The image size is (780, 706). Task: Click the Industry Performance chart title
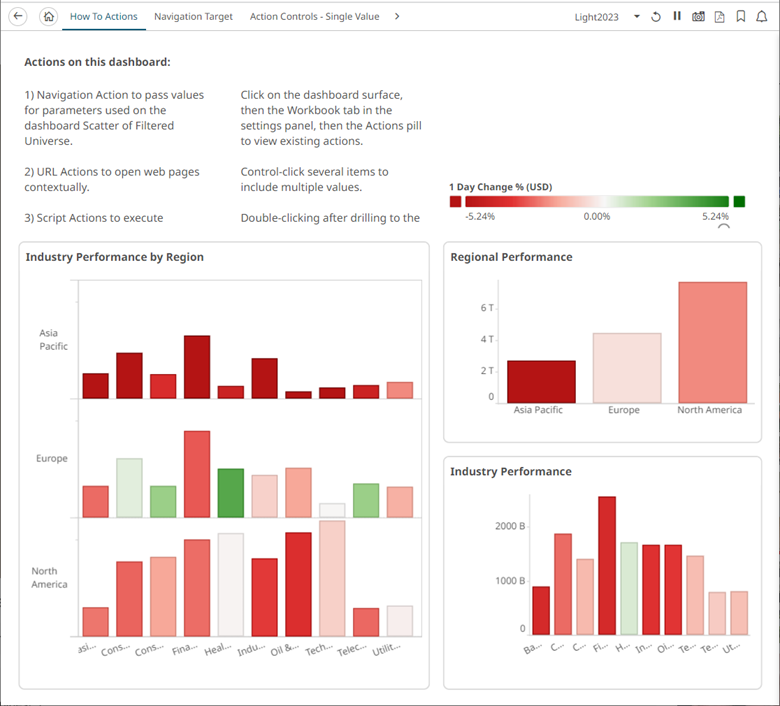pyautogui.click(x=511, y=471)
